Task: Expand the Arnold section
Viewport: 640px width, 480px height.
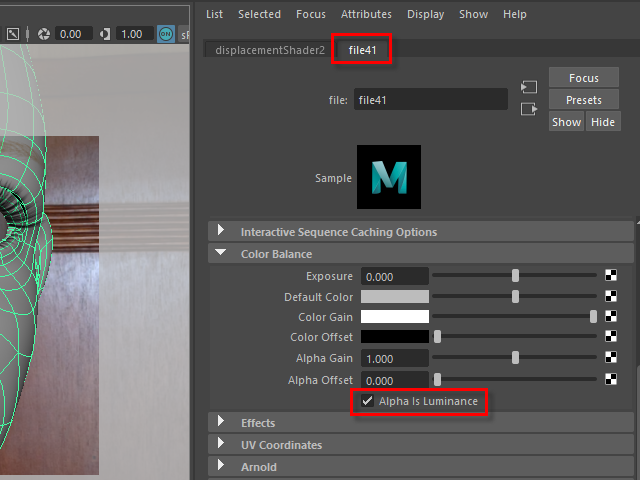Action: coord(221,467)
